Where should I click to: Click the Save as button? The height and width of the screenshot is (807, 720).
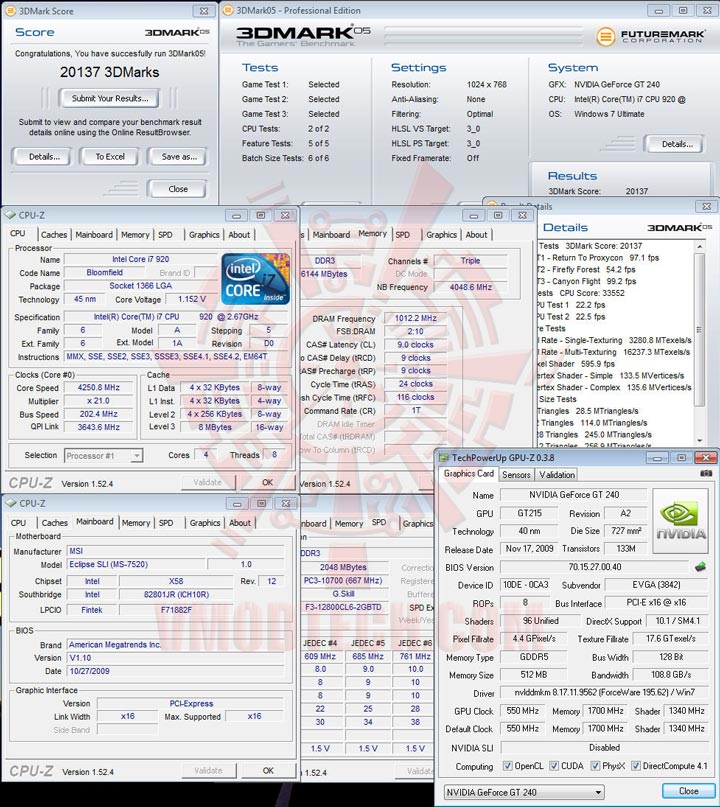(x=179, y=156)
